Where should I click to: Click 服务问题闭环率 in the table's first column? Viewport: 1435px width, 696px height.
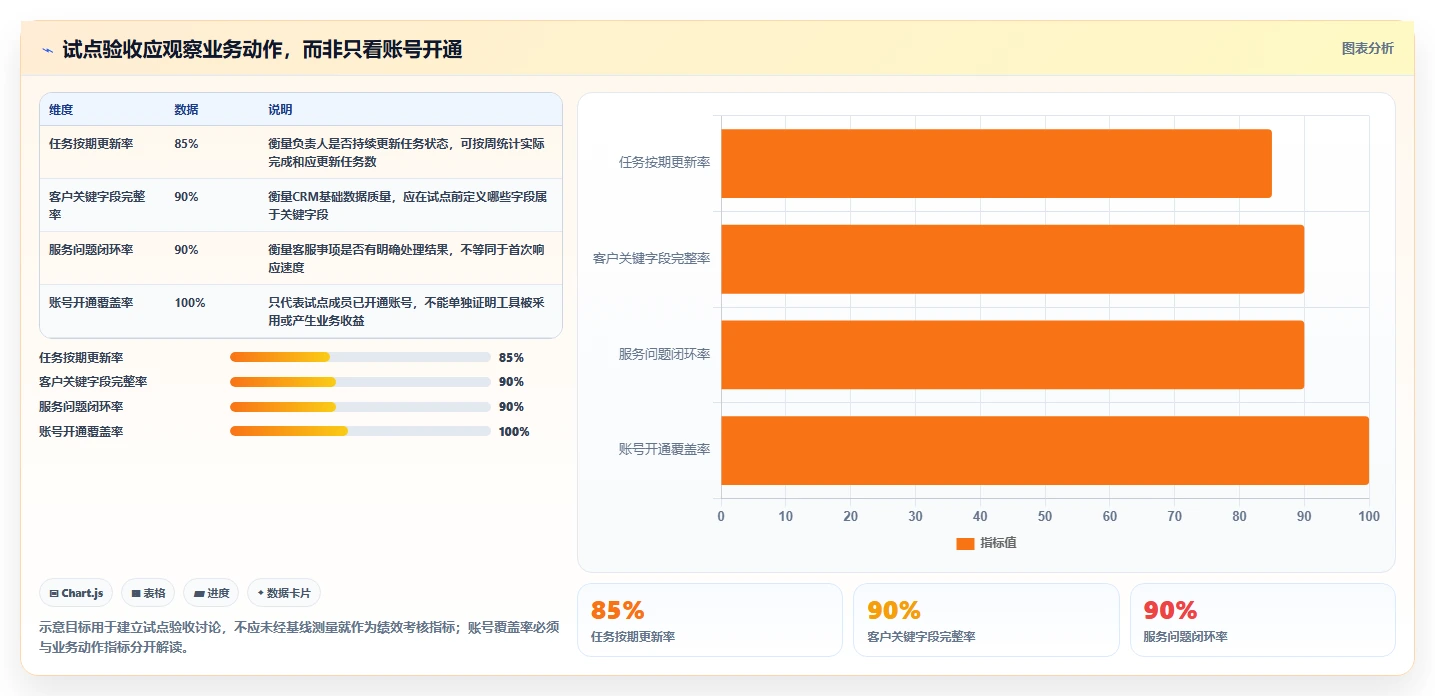[x=91, y=250]
